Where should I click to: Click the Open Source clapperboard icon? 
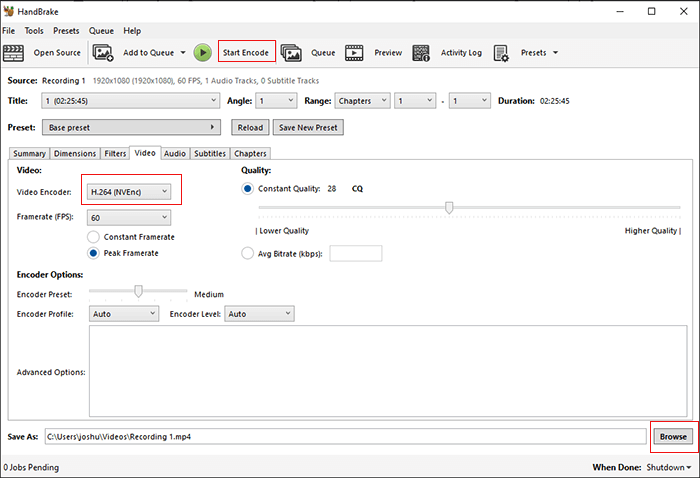[13, 53]
